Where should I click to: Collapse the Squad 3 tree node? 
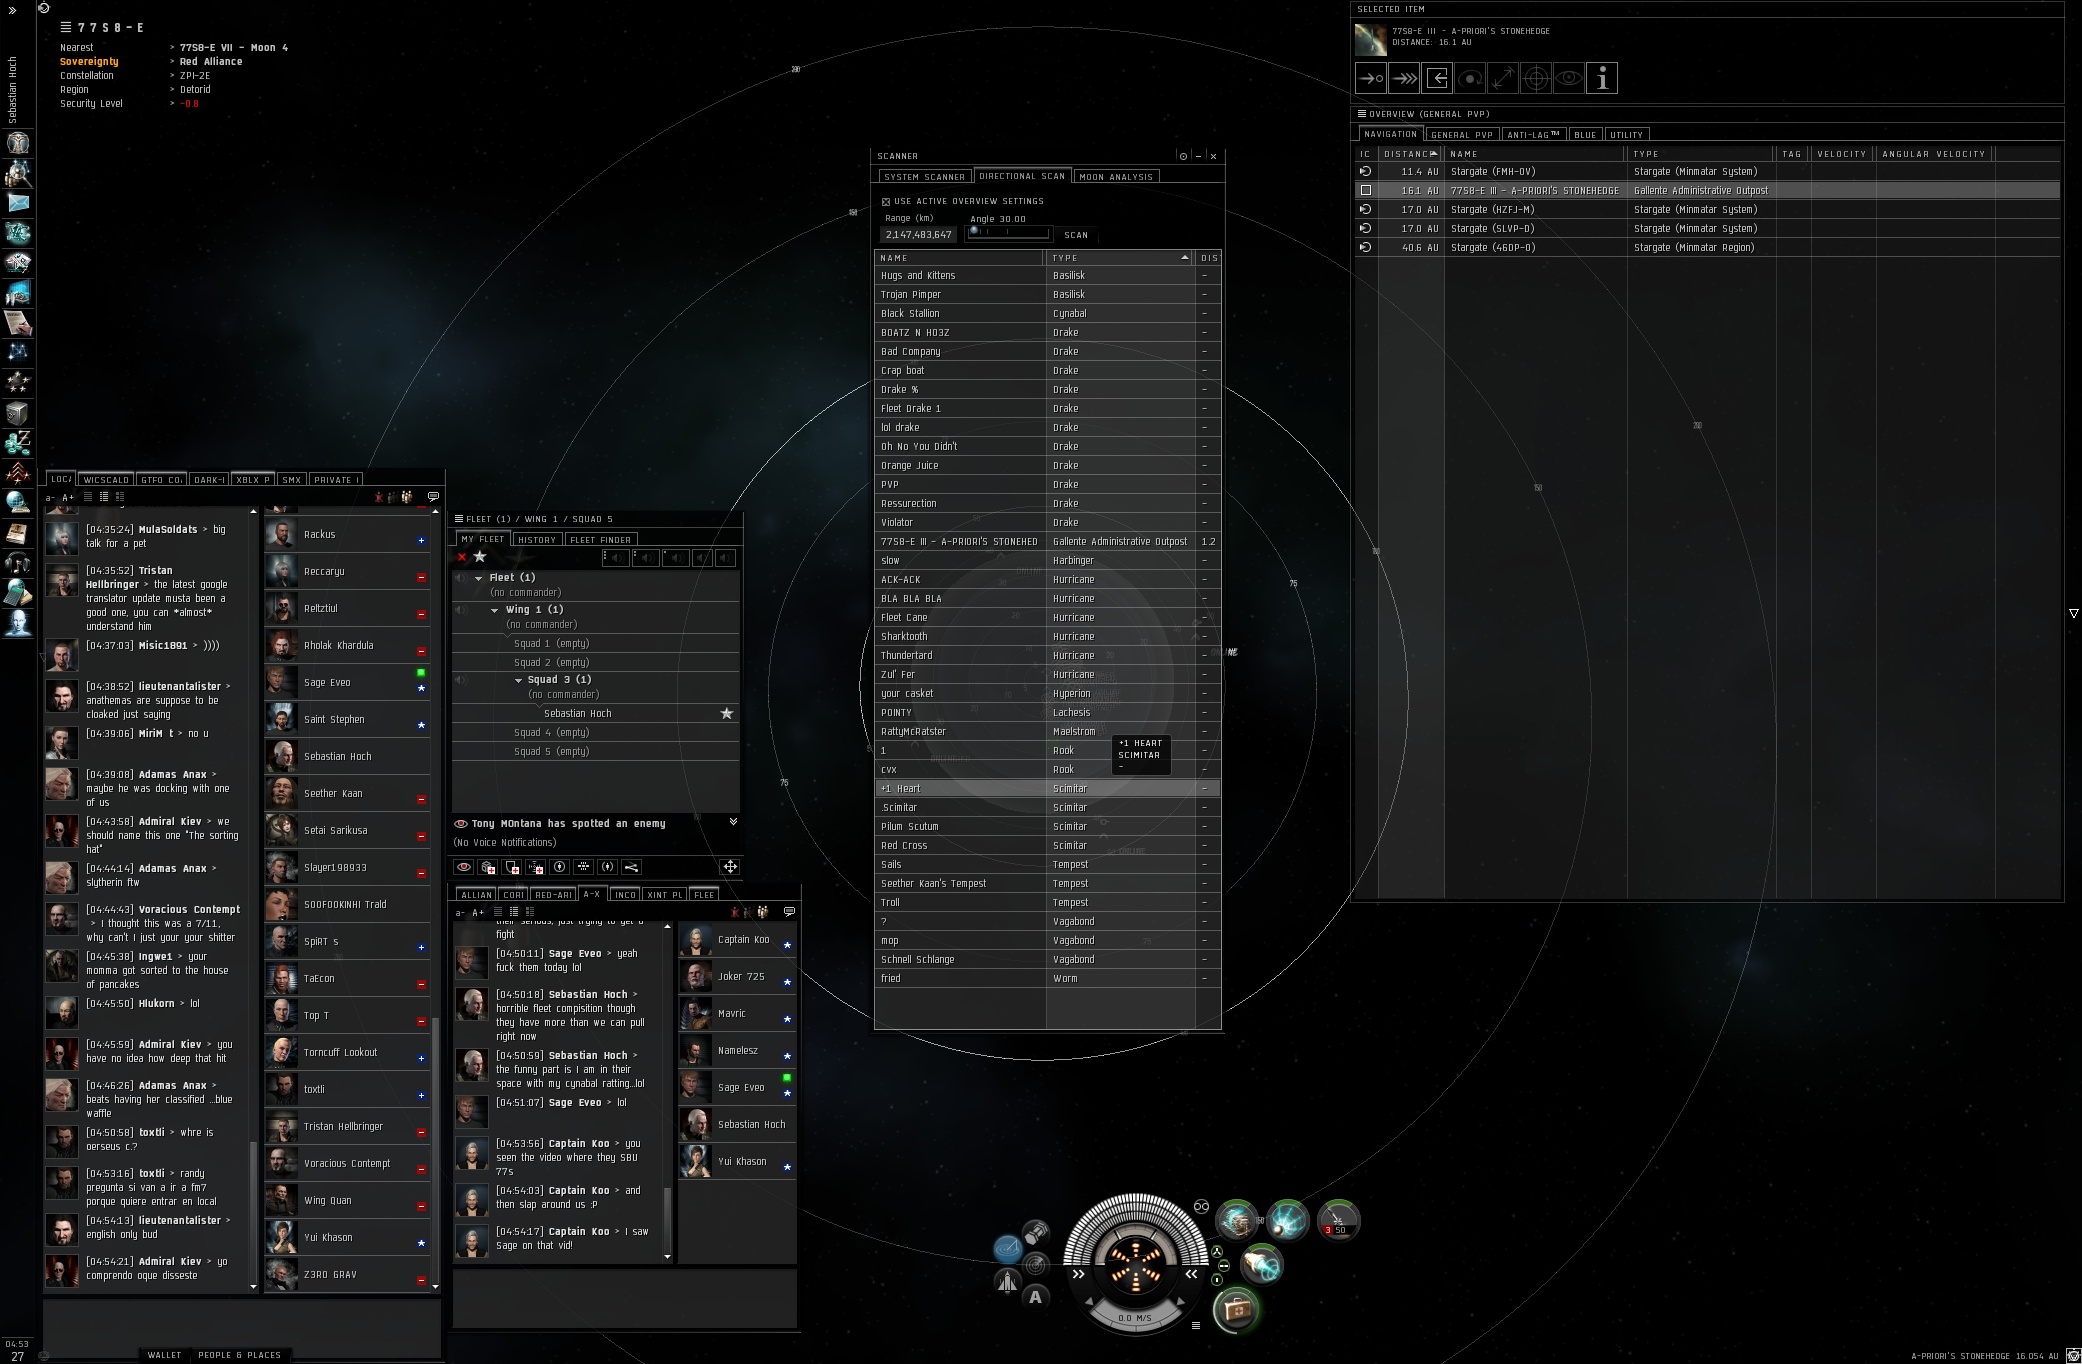[x=518, y=680]
